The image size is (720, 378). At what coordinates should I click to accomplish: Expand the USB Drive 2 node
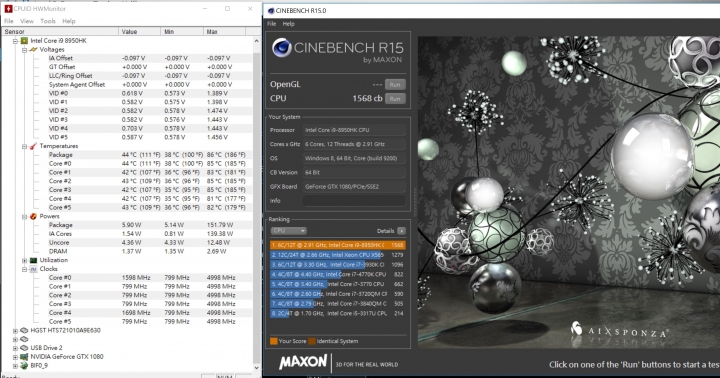pos(15,348)
